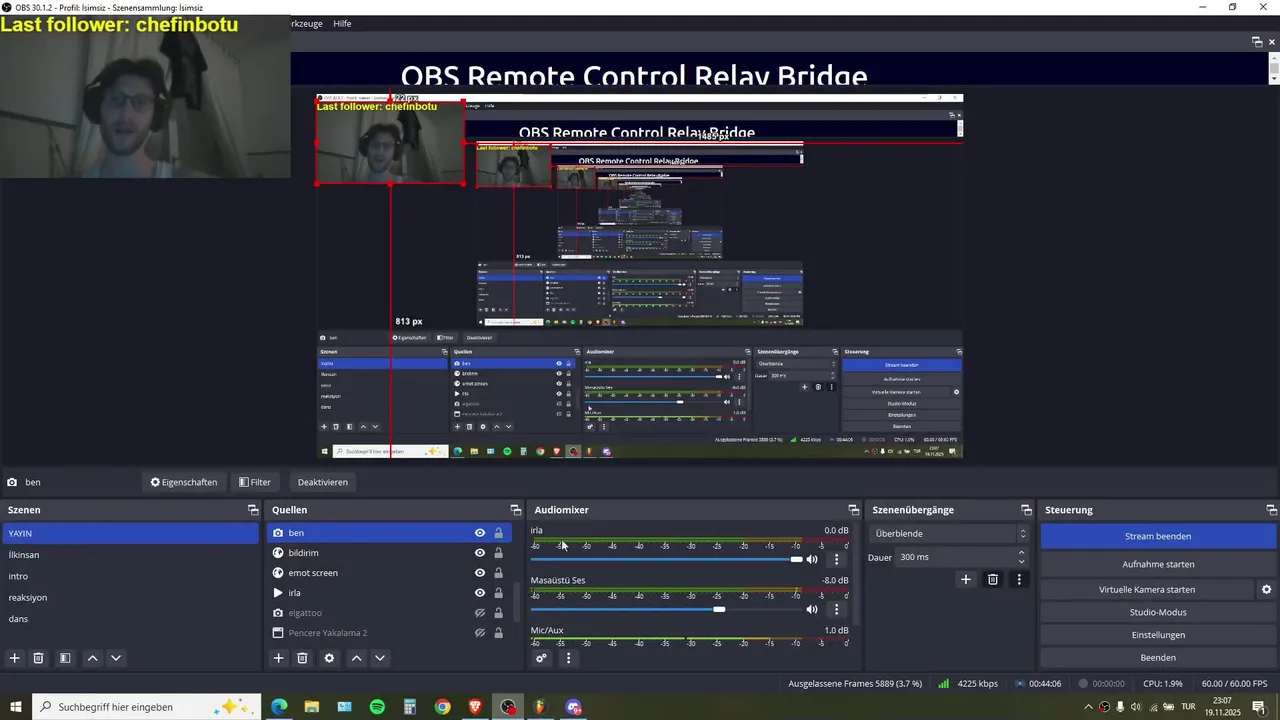Open Masaüstü Ses channel three-dot options
The height and width of the screenshot is (720, 1280).
pyautogui.click(x=836, y=609)
